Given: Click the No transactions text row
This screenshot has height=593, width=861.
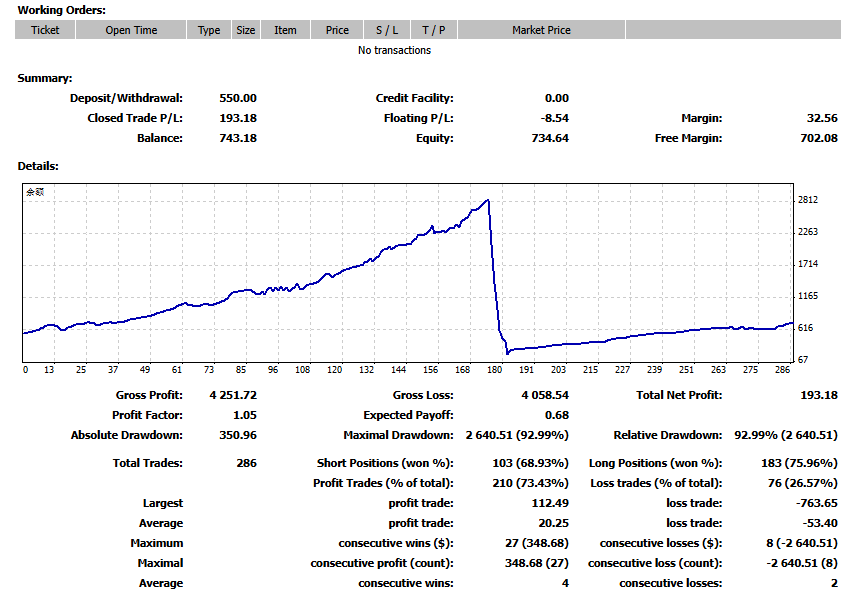Looking at the screenshot, I should pos(394,51).
